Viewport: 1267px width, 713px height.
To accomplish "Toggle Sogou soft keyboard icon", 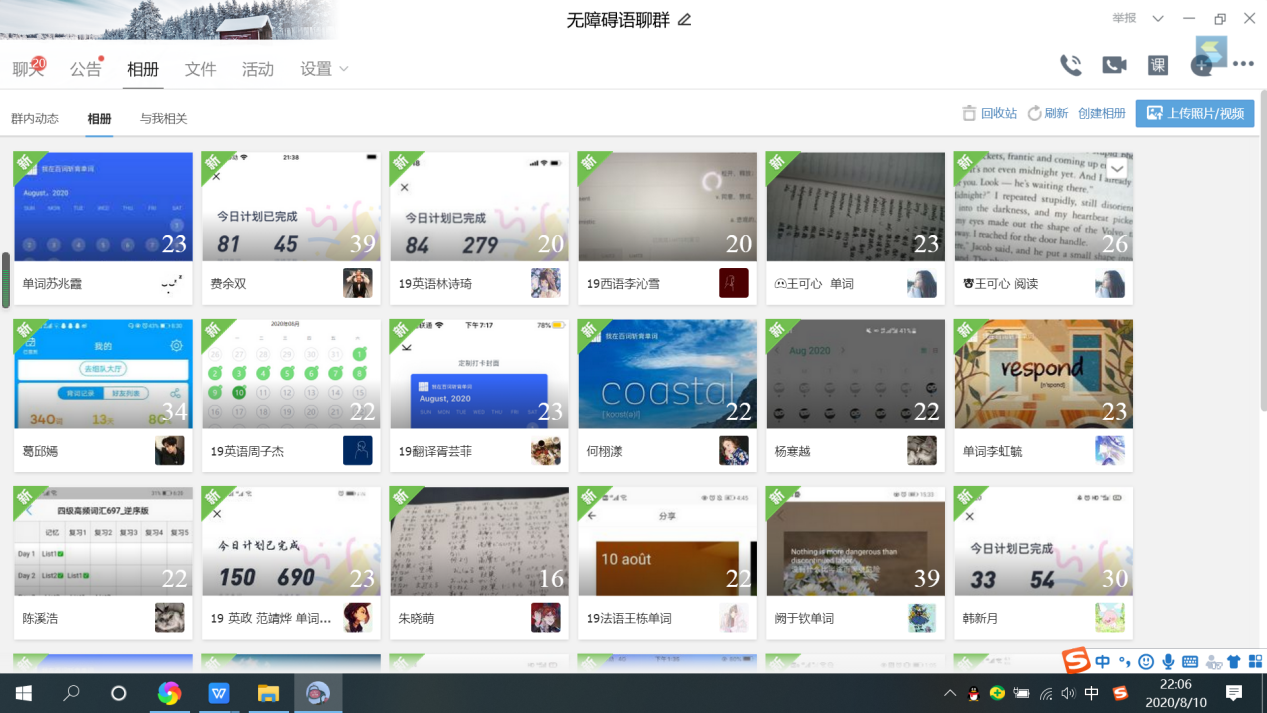I will click(1190, 662).
